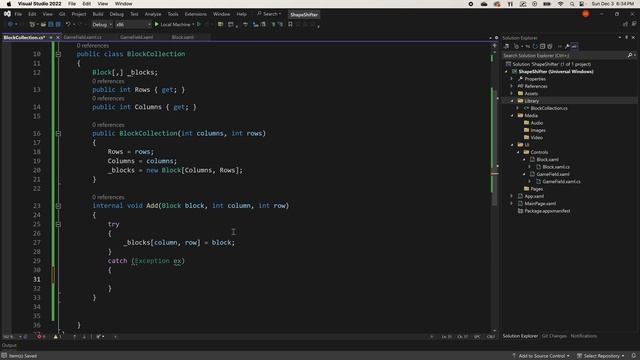Open the Git menu
The image size is (640, 360).
tap(62, 14)
